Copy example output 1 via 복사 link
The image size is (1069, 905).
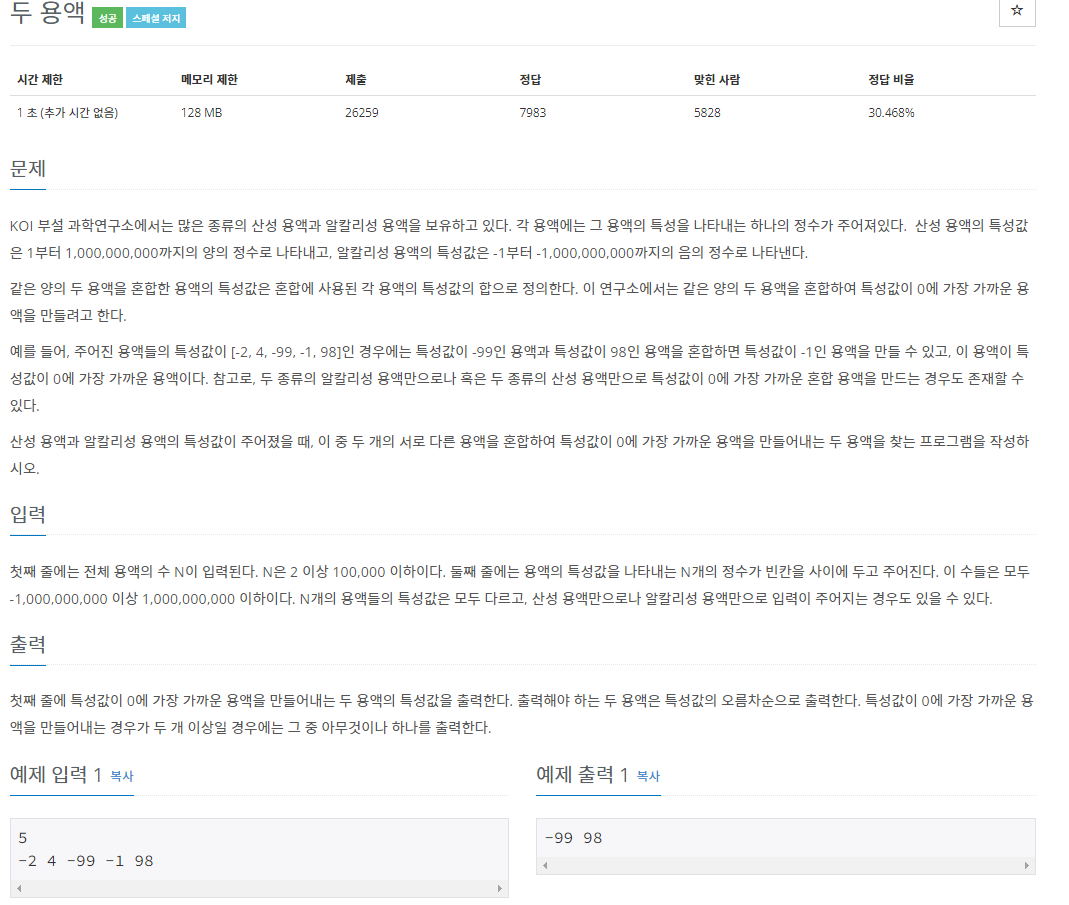[648, 776]
